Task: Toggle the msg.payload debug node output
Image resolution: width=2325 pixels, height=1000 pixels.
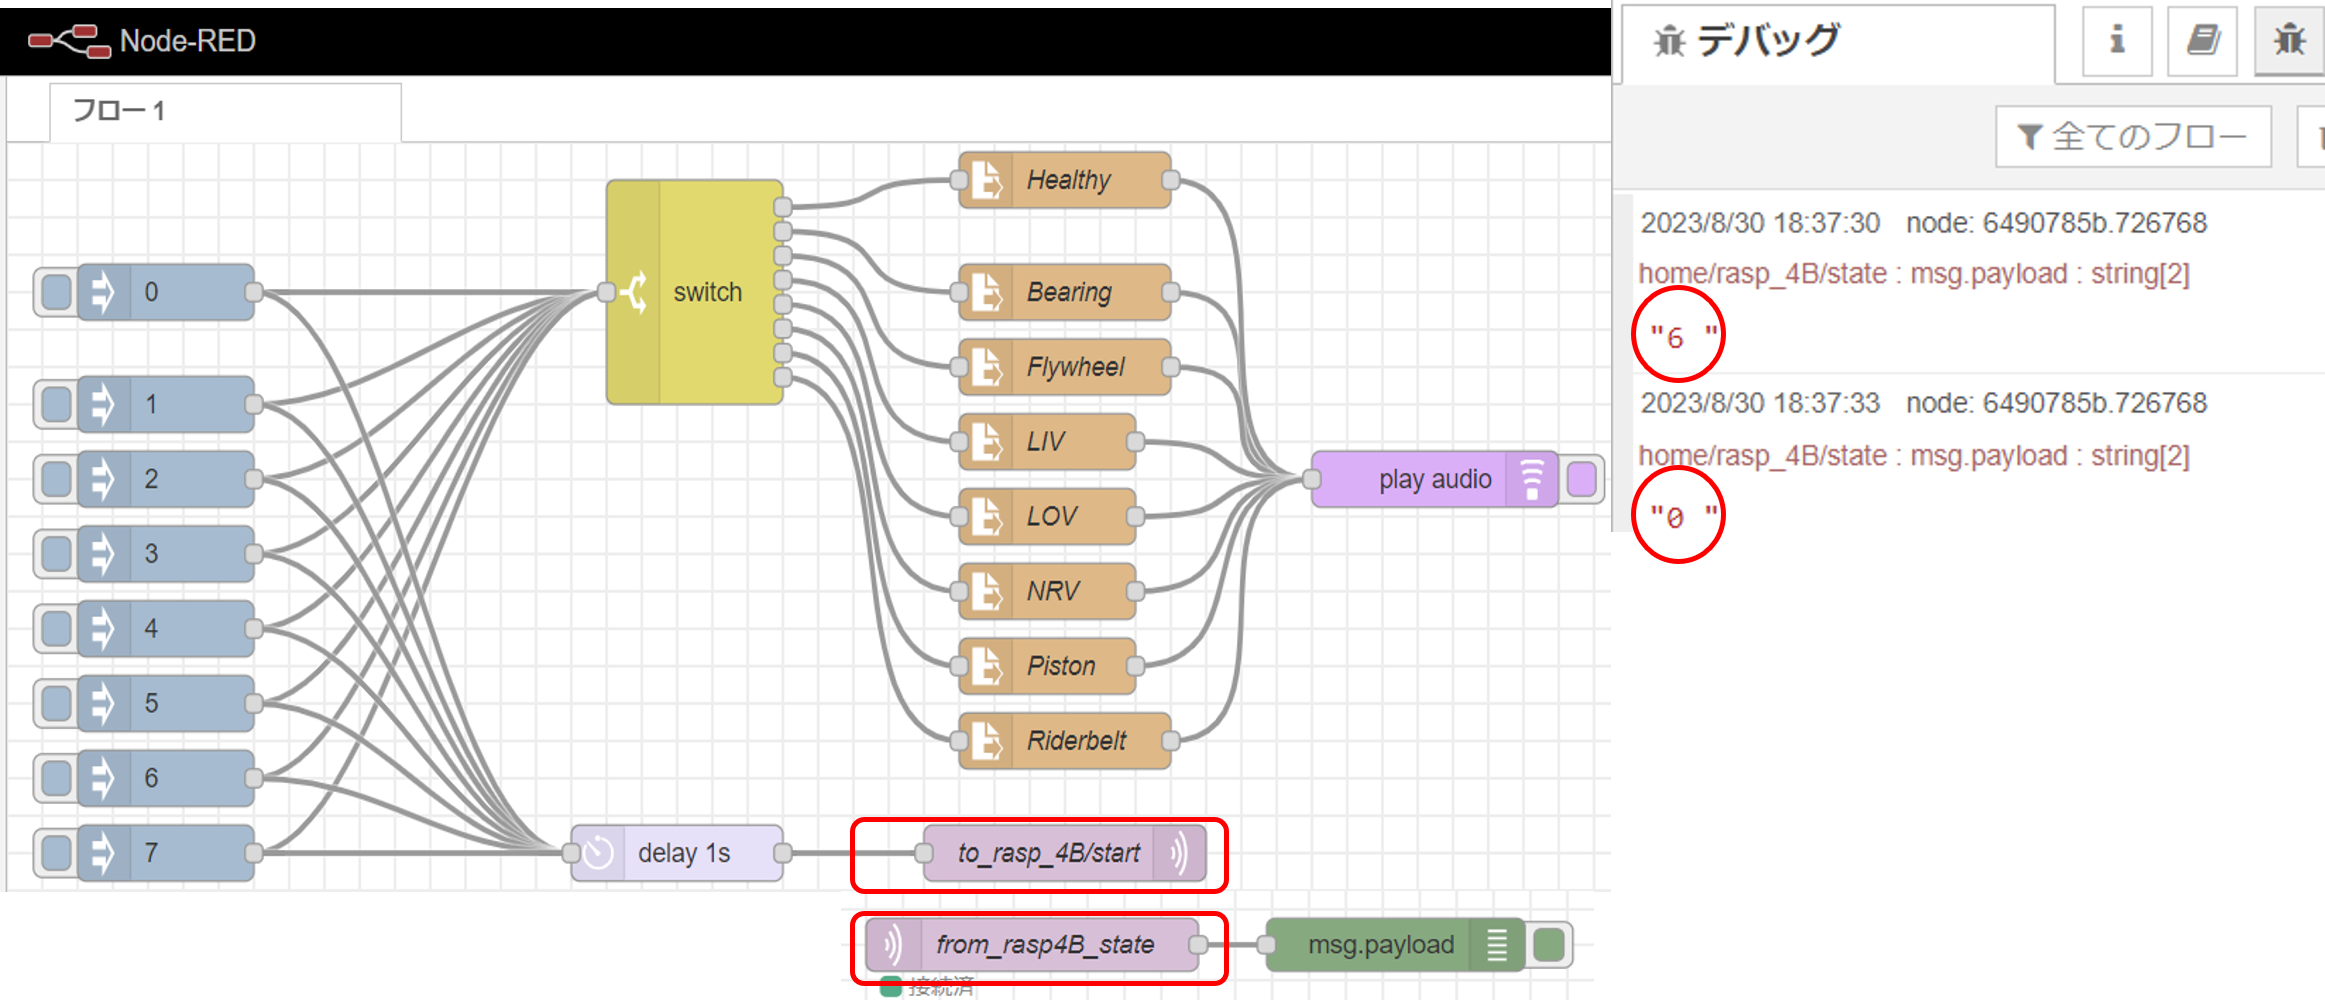Action: 1548,944
